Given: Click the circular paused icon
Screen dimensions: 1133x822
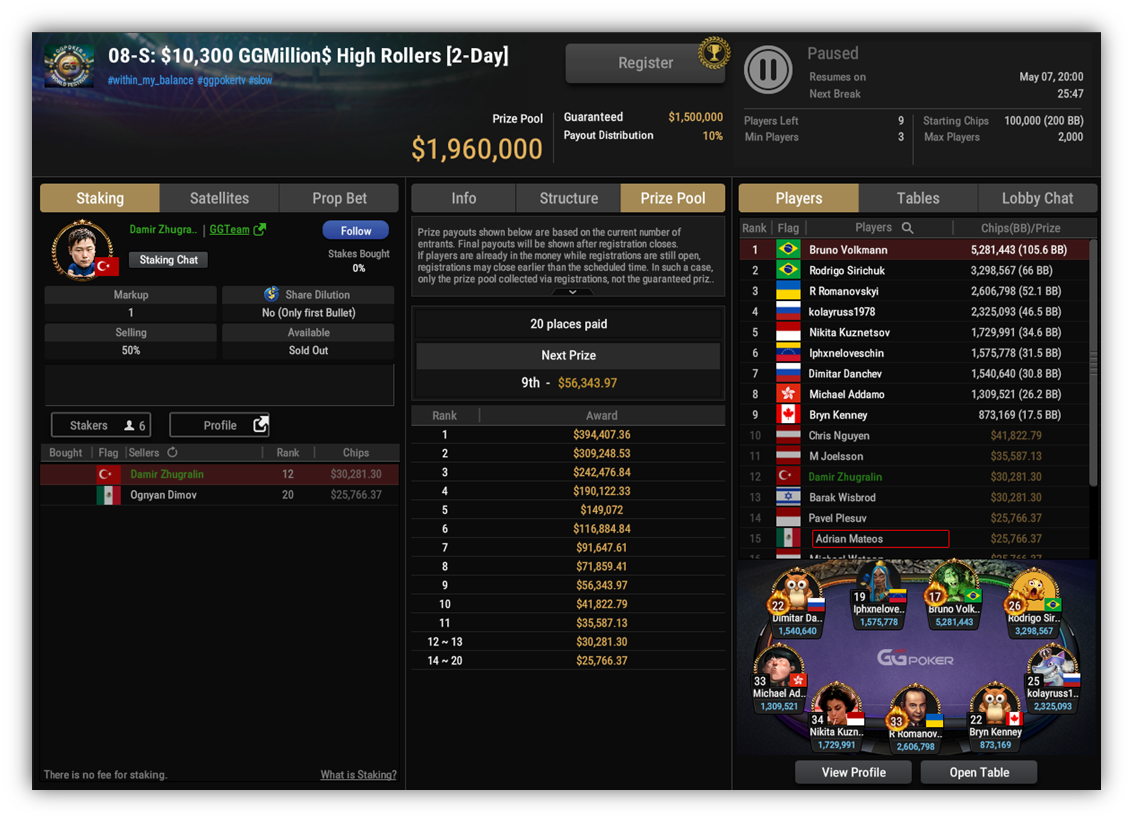Looking at the screenshot, I should [x=767, y=69].
